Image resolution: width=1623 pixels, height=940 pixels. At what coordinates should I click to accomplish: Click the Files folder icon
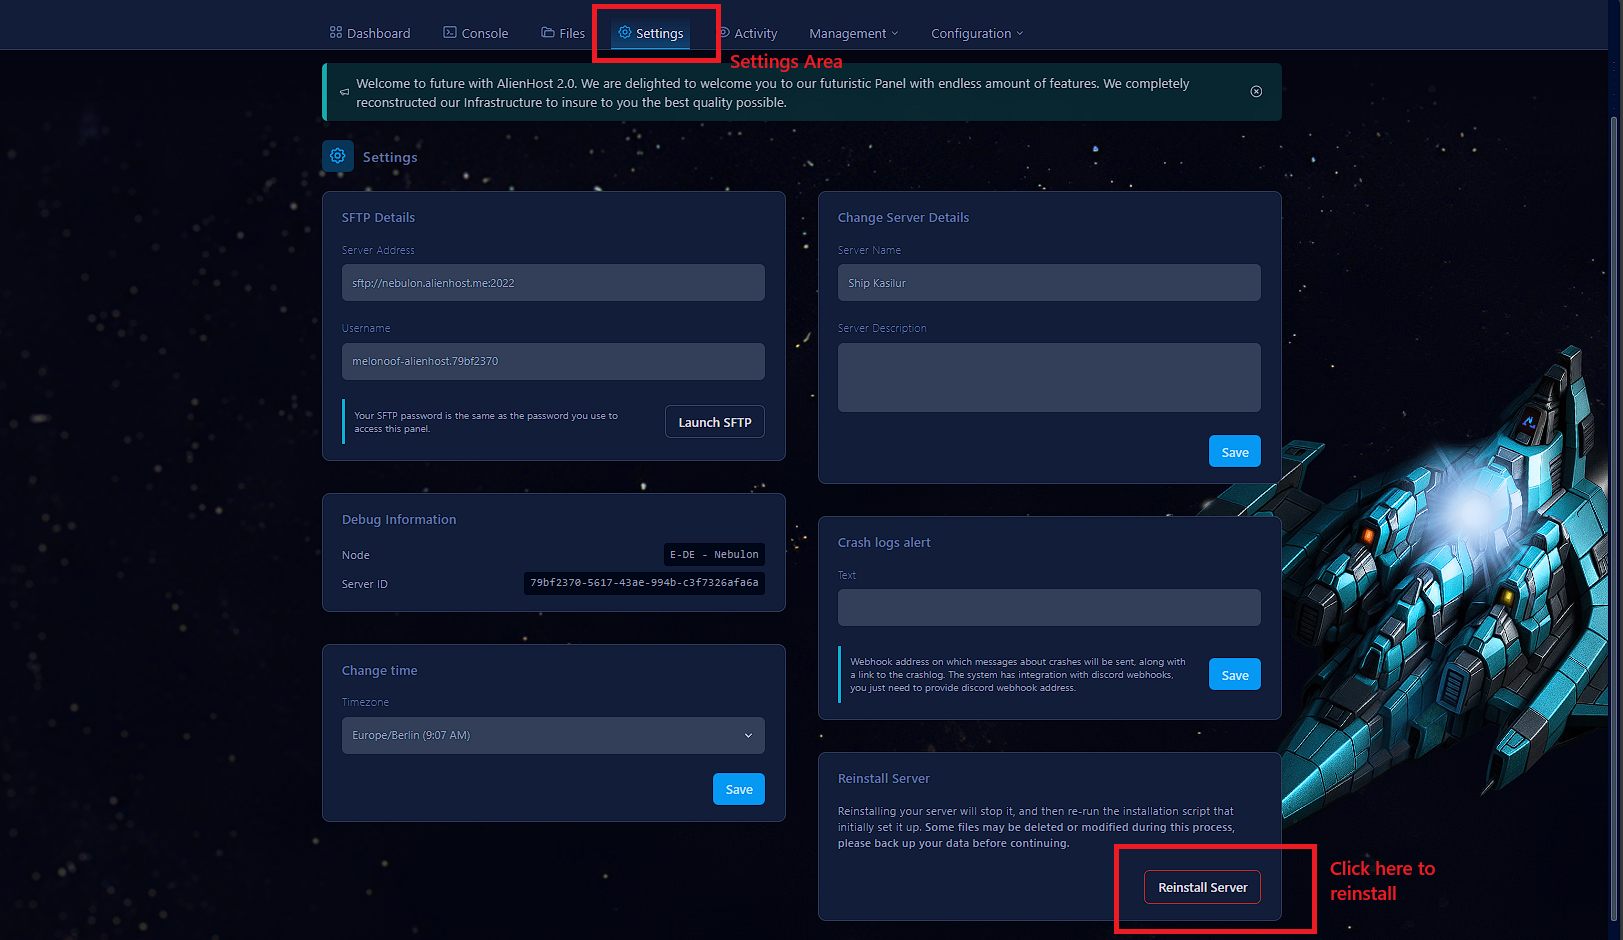pyautogui.click(x=548, y=32)
